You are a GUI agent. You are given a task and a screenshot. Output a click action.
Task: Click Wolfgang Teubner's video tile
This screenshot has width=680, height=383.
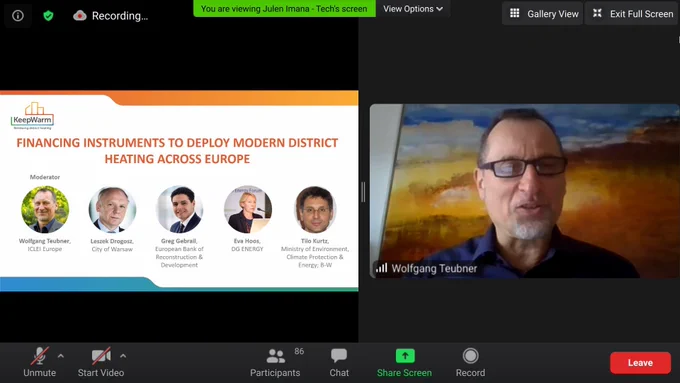[524, 191]
